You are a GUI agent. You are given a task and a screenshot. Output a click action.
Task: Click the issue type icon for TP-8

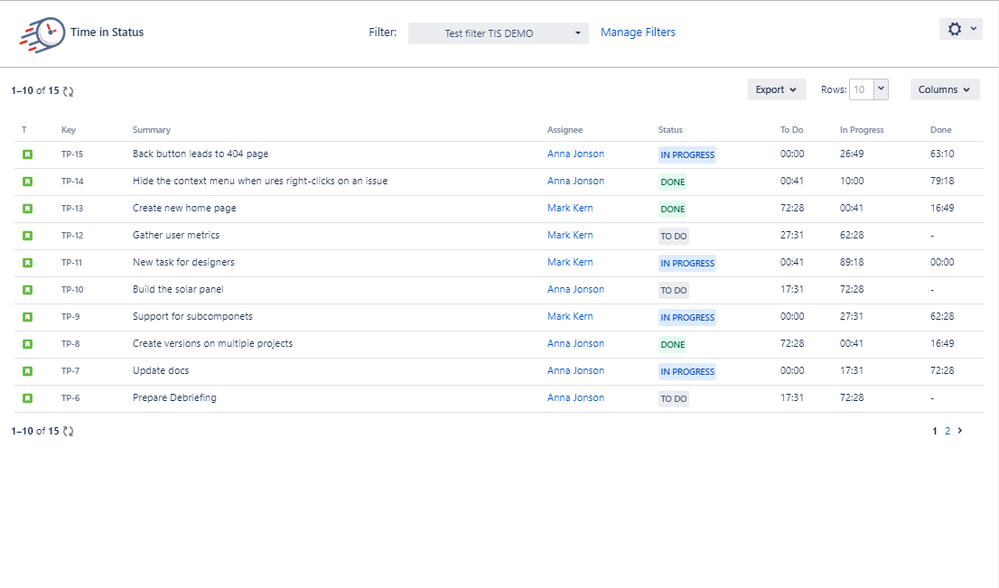27,344
